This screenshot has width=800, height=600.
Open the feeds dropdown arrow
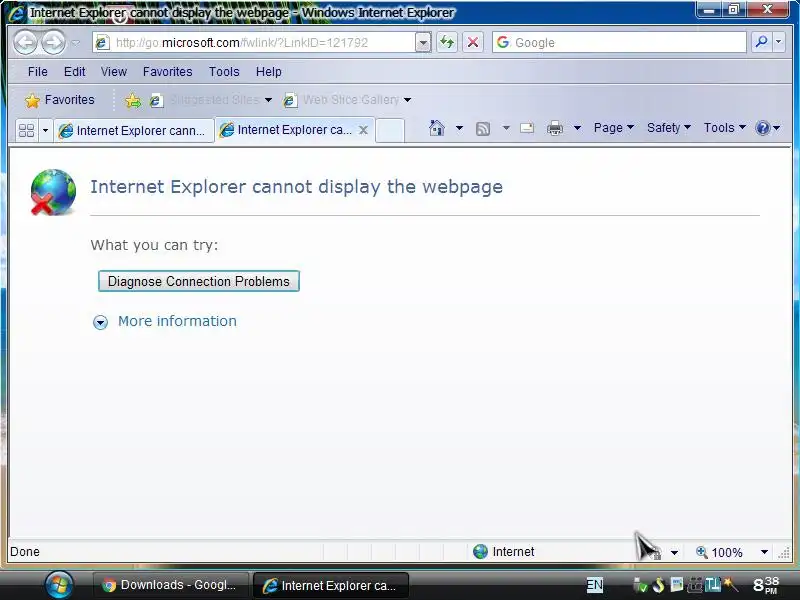506,128
